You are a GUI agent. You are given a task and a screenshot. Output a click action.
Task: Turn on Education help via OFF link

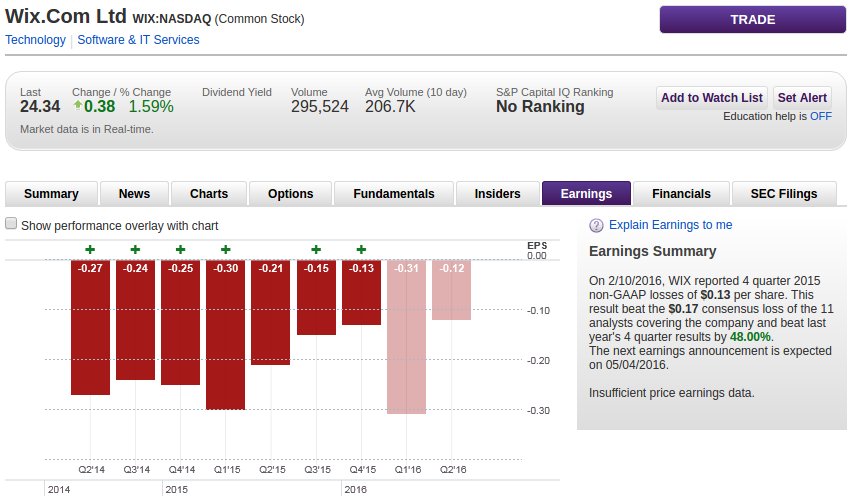(821, 116)
